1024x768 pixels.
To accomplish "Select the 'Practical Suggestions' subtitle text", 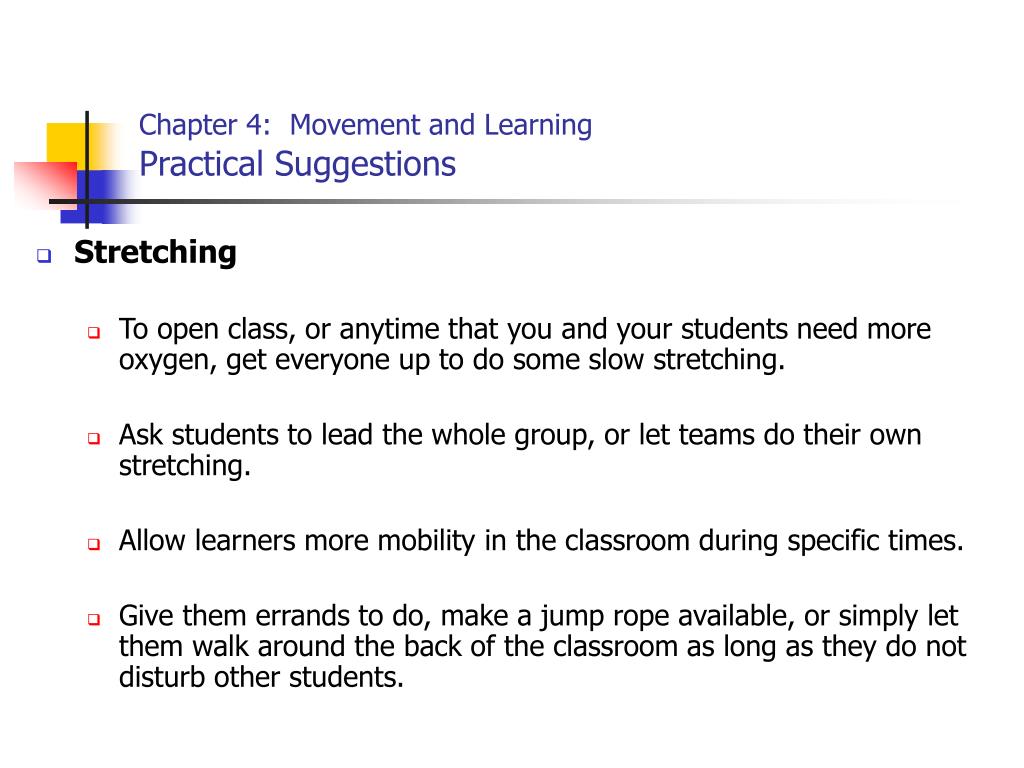I will click(297, 165).
